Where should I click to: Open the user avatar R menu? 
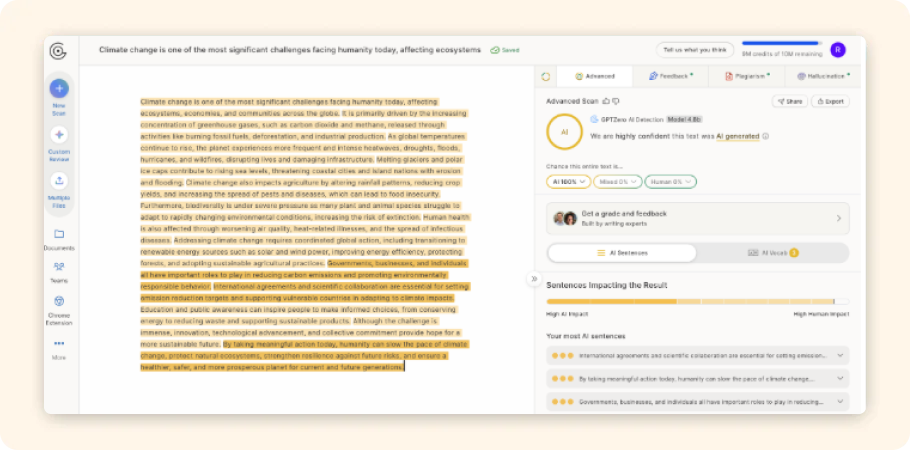(837, 50)
